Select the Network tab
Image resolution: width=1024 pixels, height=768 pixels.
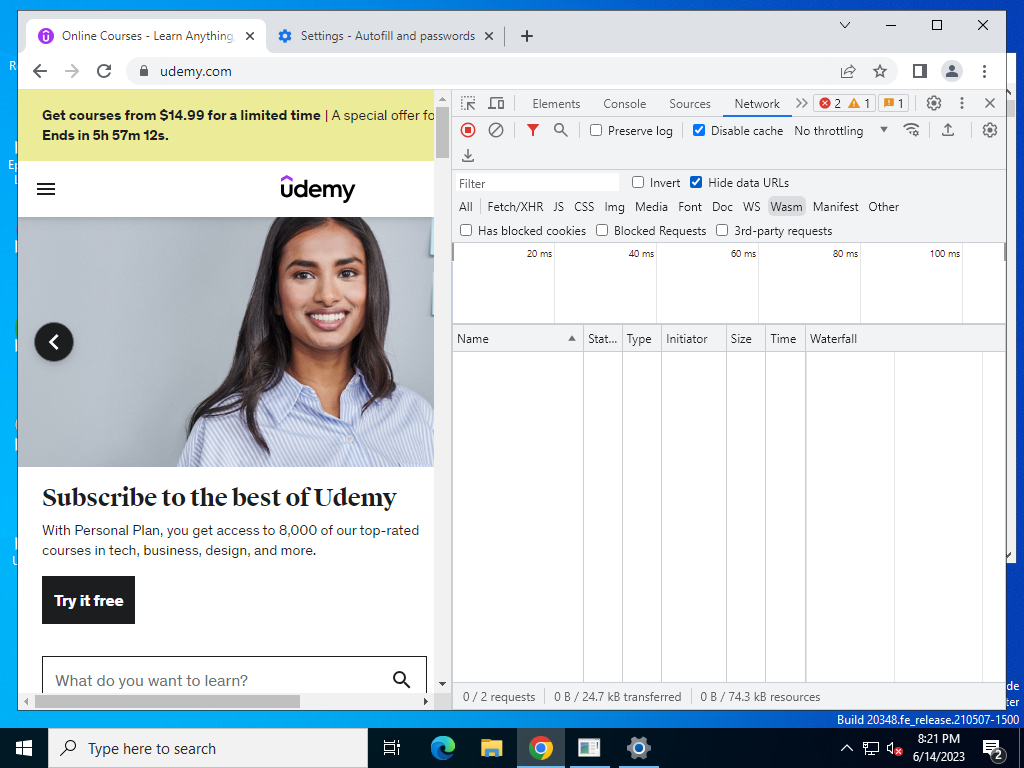point(757,103)
